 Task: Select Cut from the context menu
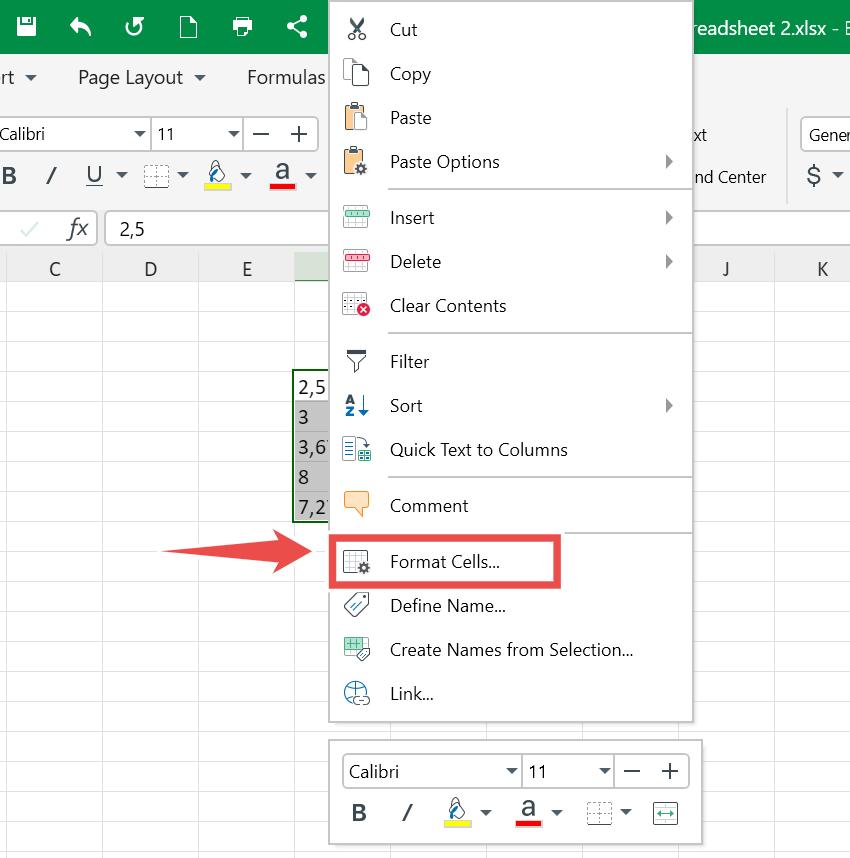(511, 30)
